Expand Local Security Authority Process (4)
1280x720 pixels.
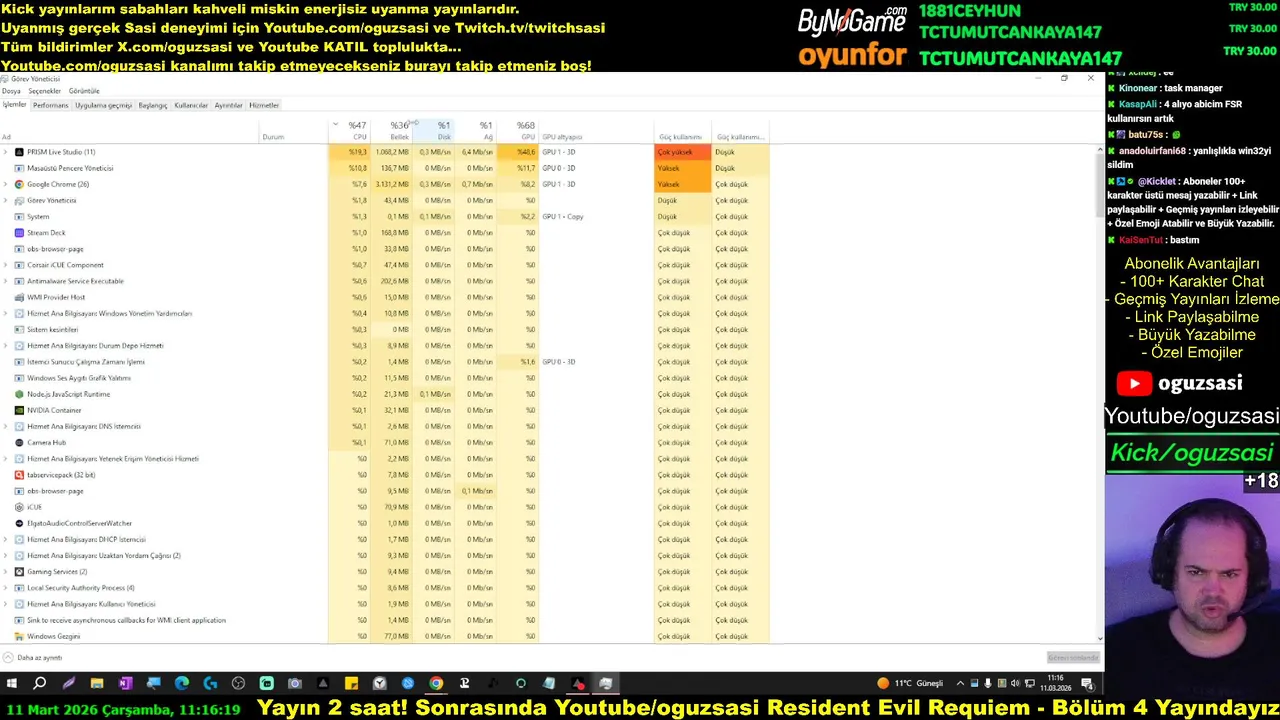click(x=6, y=588)
